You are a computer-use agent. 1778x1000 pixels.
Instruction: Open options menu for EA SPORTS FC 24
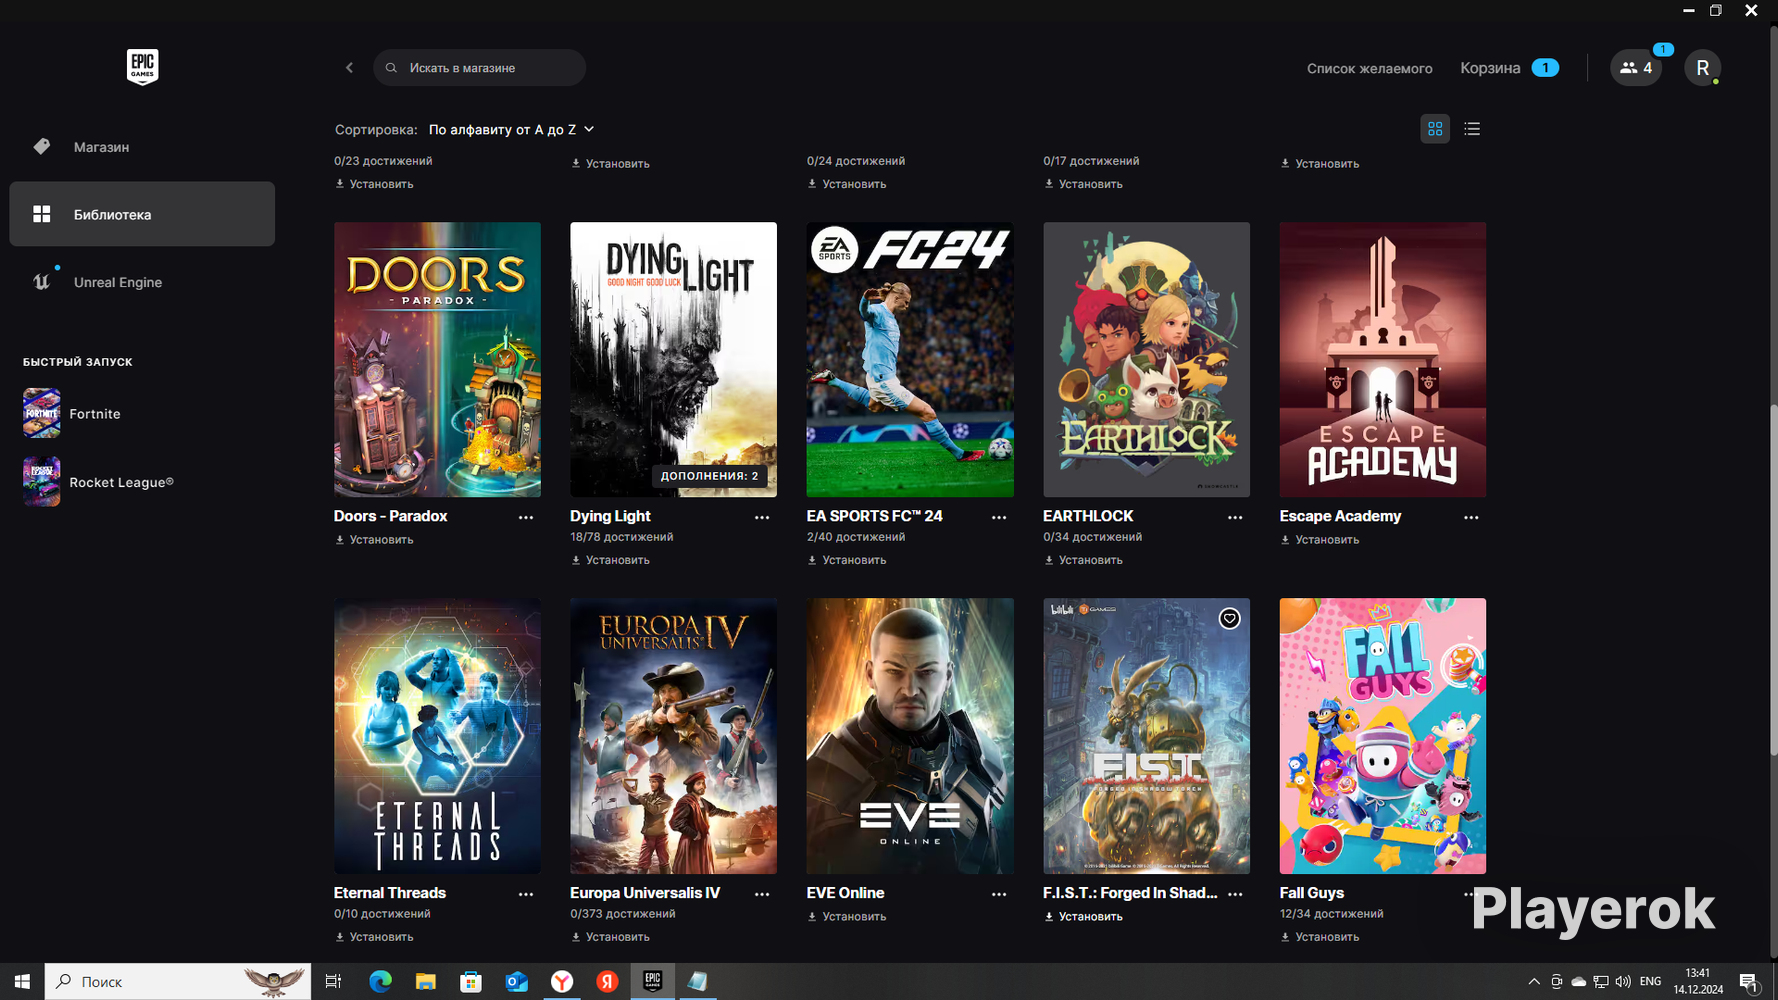tap(999, 517)
